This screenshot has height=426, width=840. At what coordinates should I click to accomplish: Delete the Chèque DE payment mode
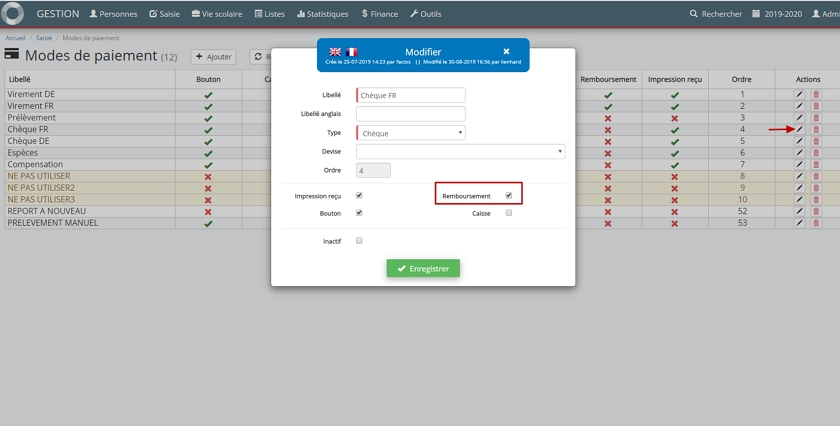816,141
